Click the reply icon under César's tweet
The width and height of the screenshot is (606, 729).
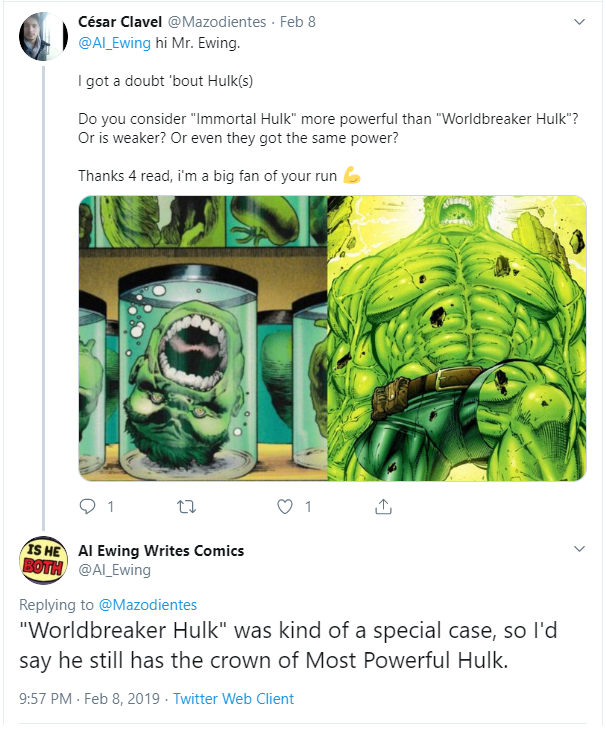[87, 507]
